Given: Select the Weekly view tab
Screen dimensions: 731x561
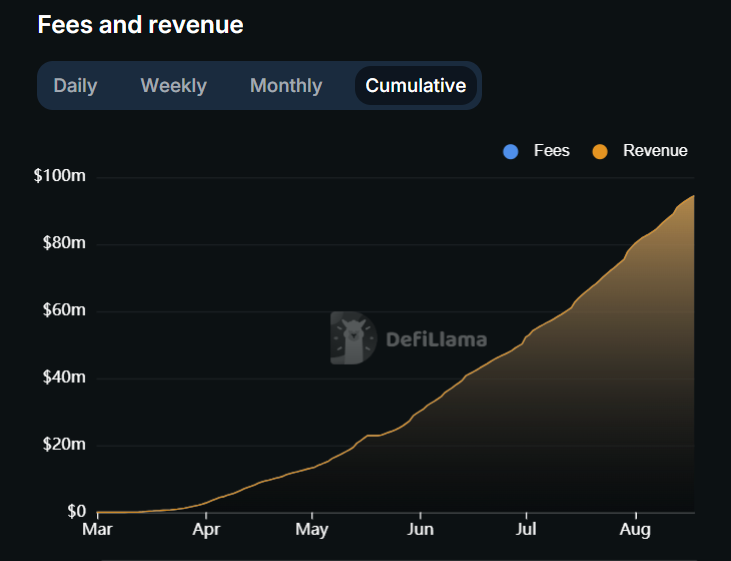Looking at the screenshot, I should 173,86.
